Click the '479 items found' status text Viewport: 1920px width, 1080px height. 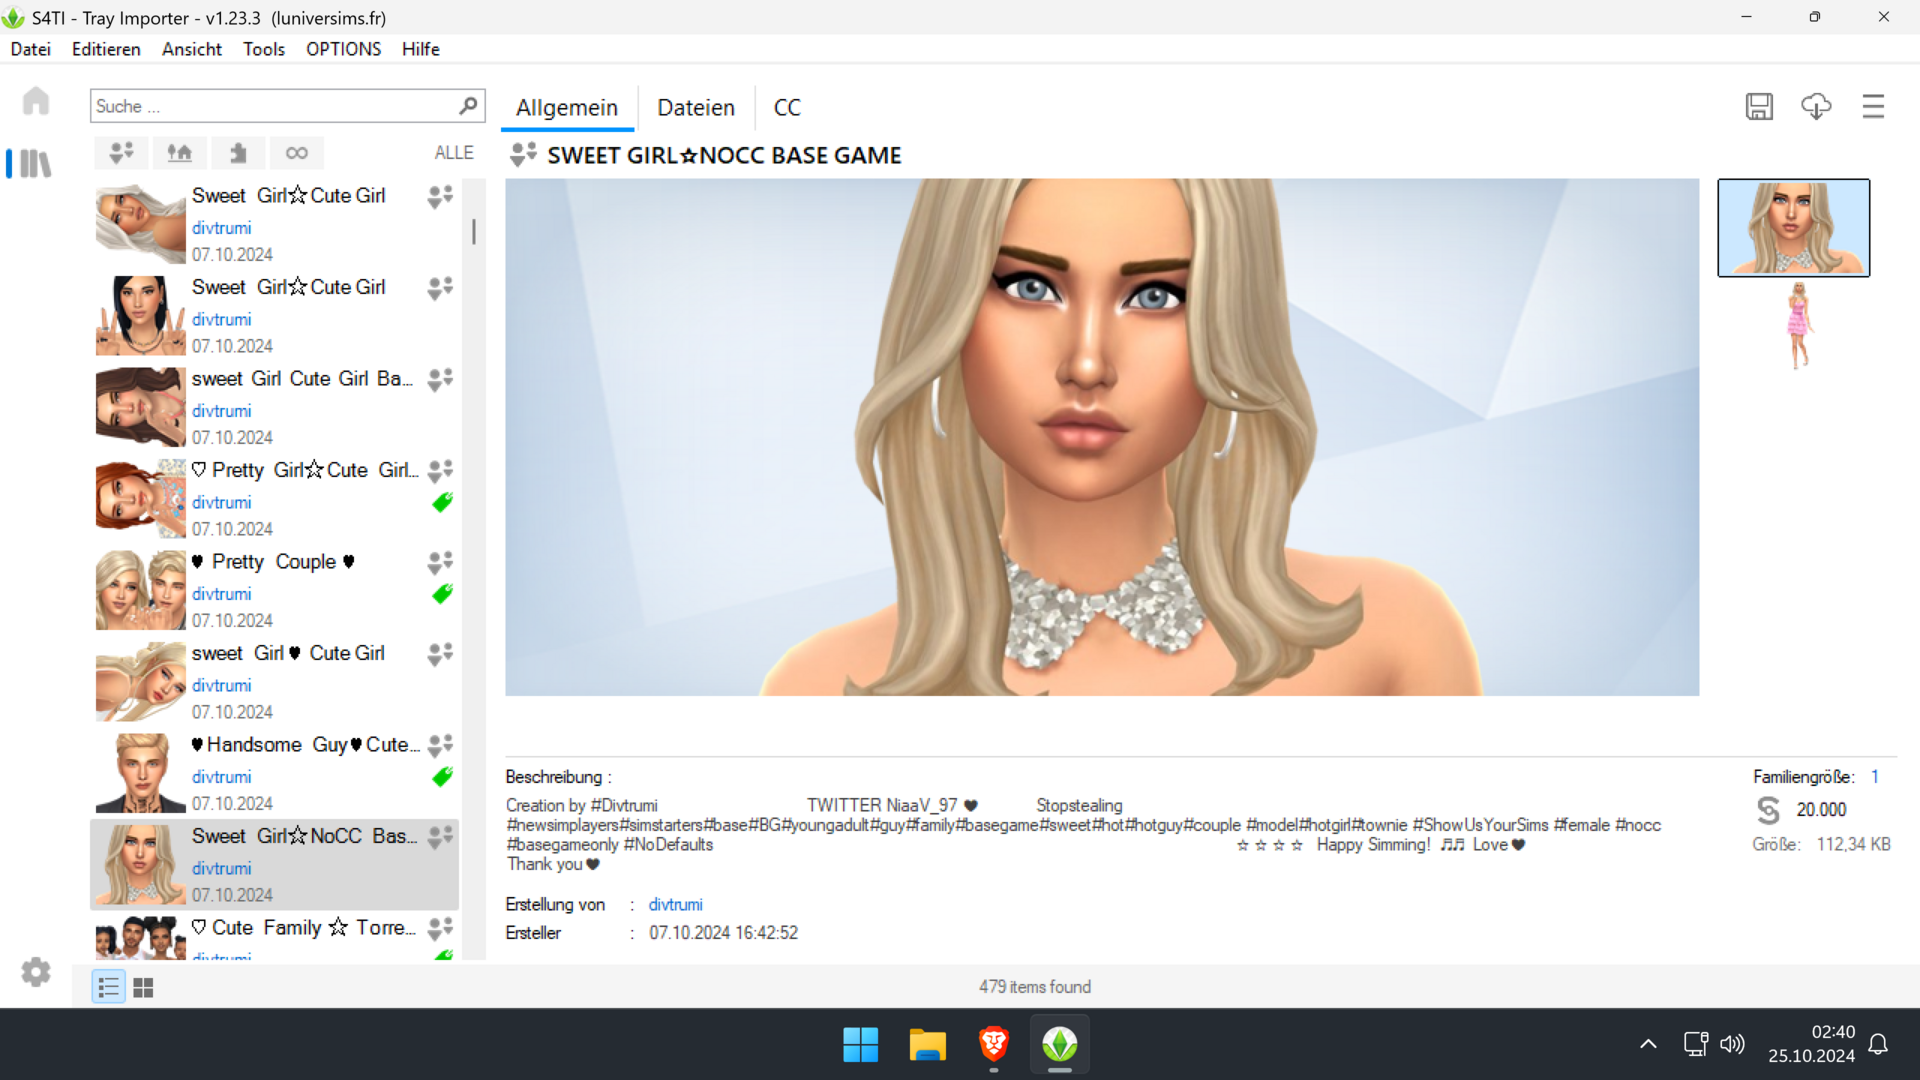click(x=1035, y=987)
